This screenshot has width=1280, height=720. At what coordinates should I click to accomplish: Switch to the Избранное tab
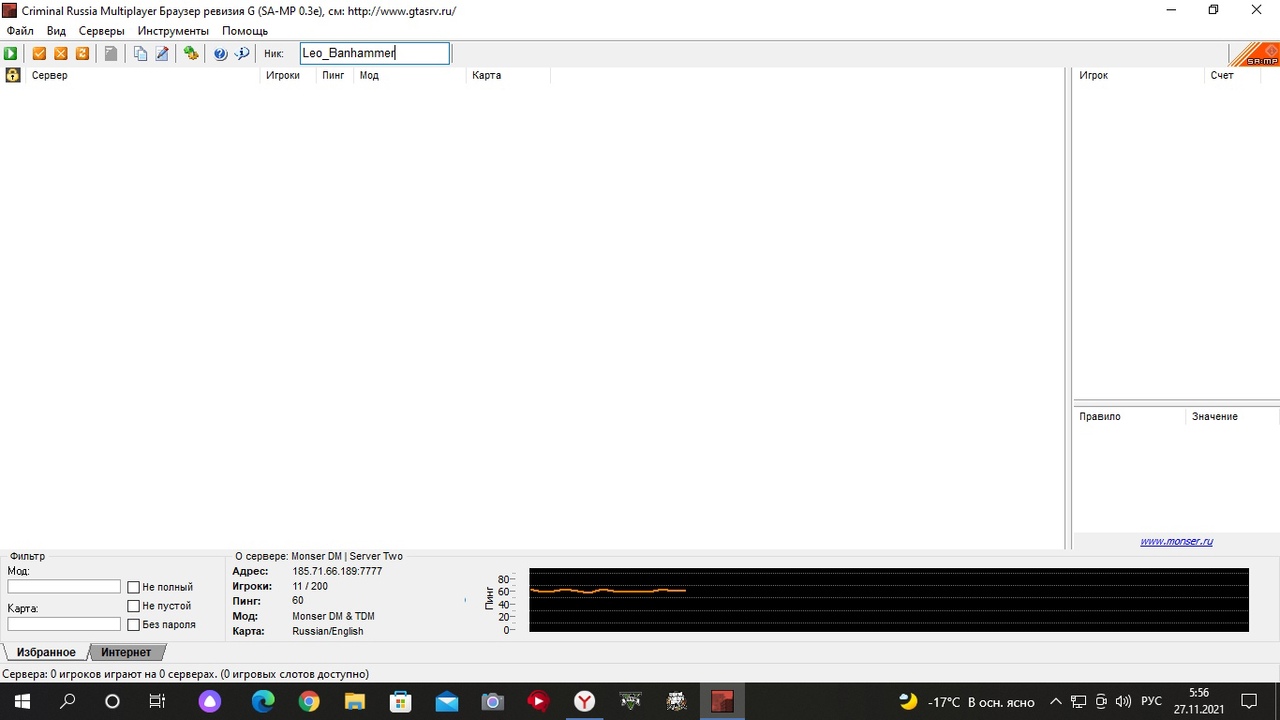pos(46,652)
